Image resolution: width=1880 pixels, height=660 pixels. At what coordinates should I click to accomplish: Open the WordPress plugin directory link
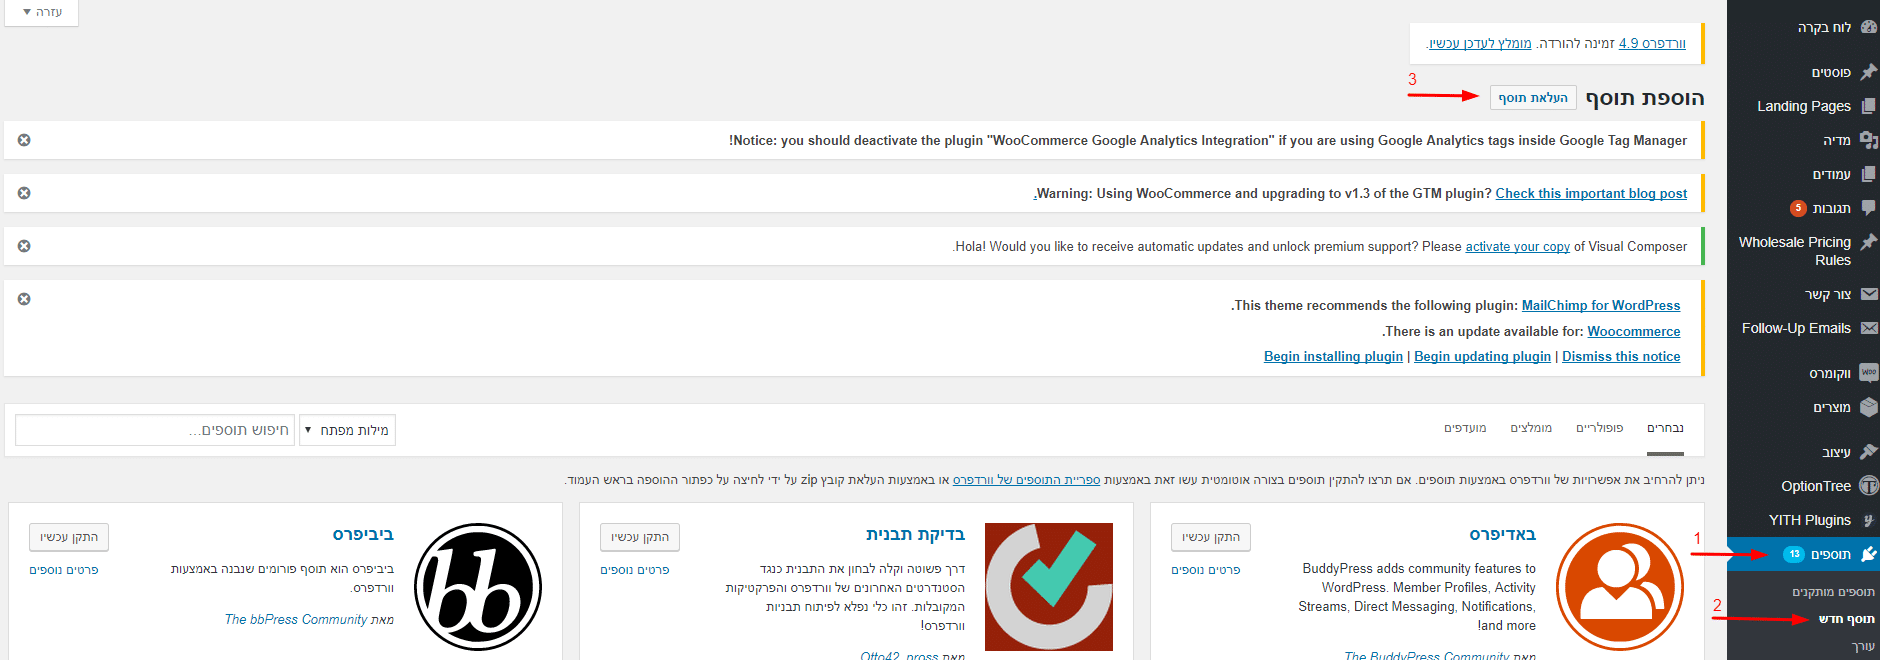(1026, 480)
